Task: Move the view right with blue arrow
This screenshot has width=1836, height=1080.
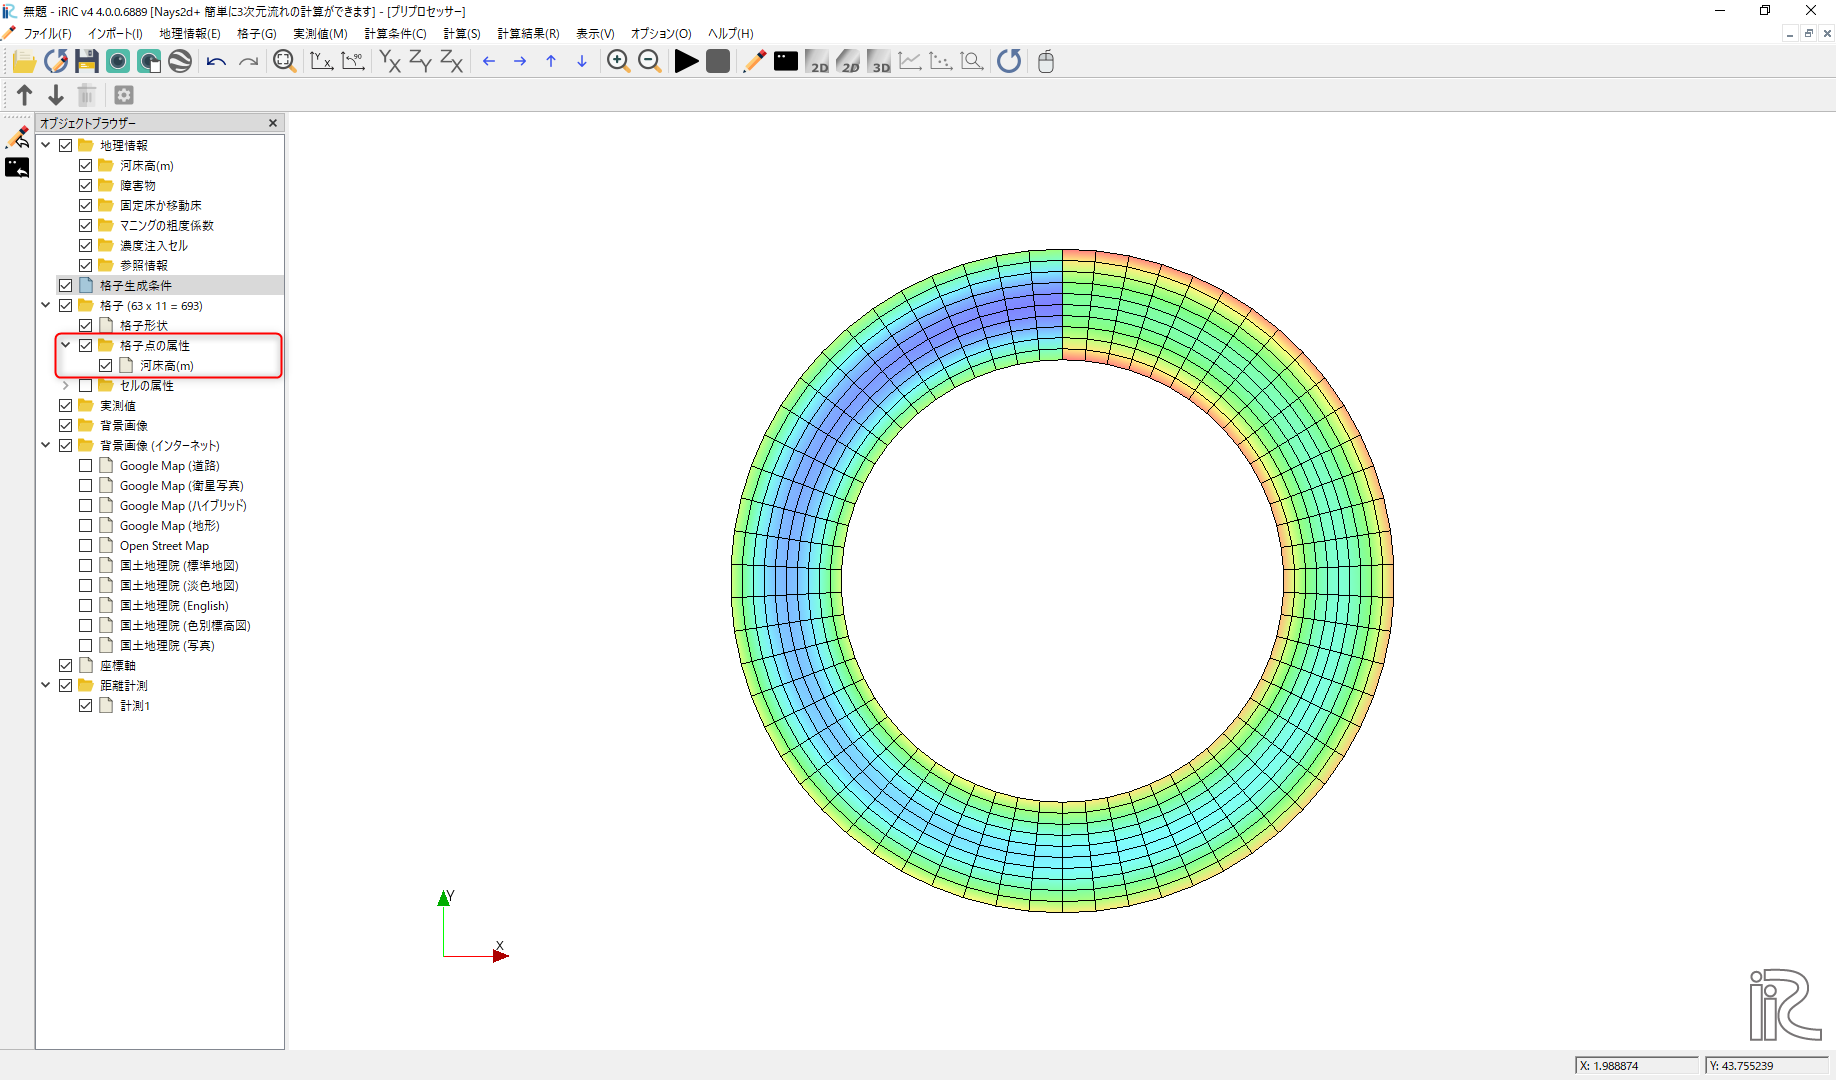Action: click(520, 62)
